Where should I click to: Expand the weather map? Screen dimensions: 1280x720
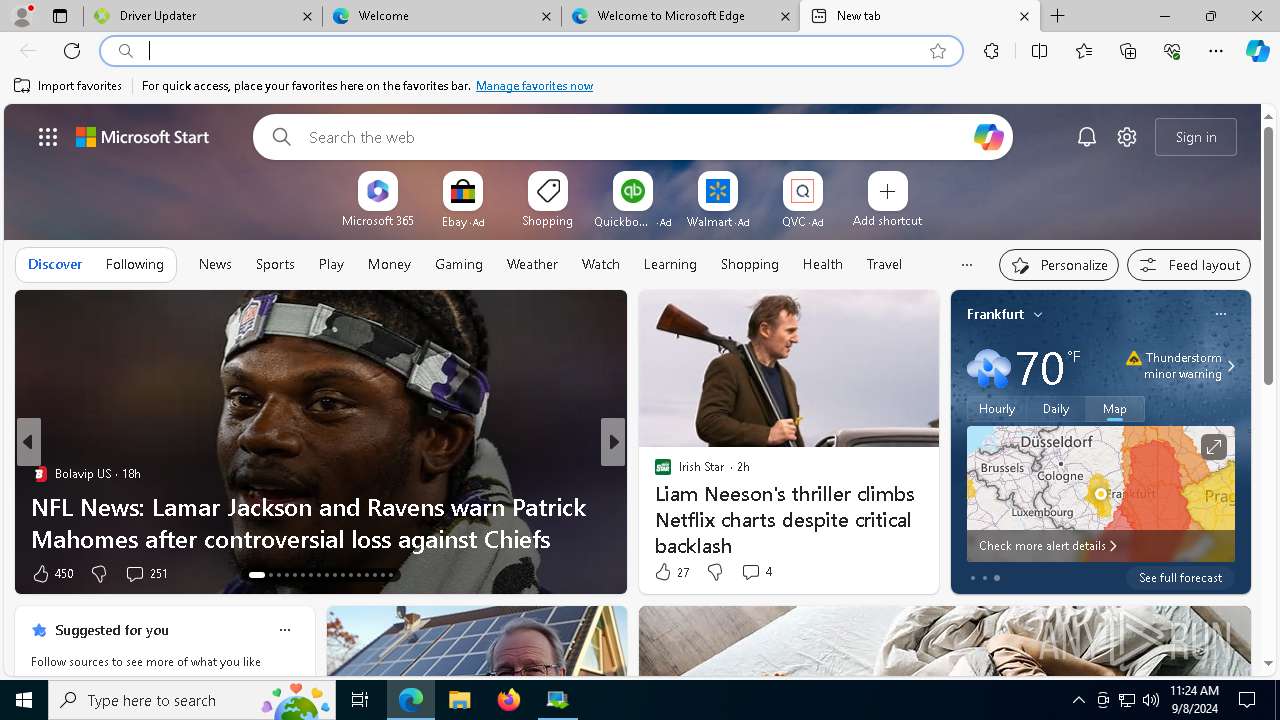1213,447
